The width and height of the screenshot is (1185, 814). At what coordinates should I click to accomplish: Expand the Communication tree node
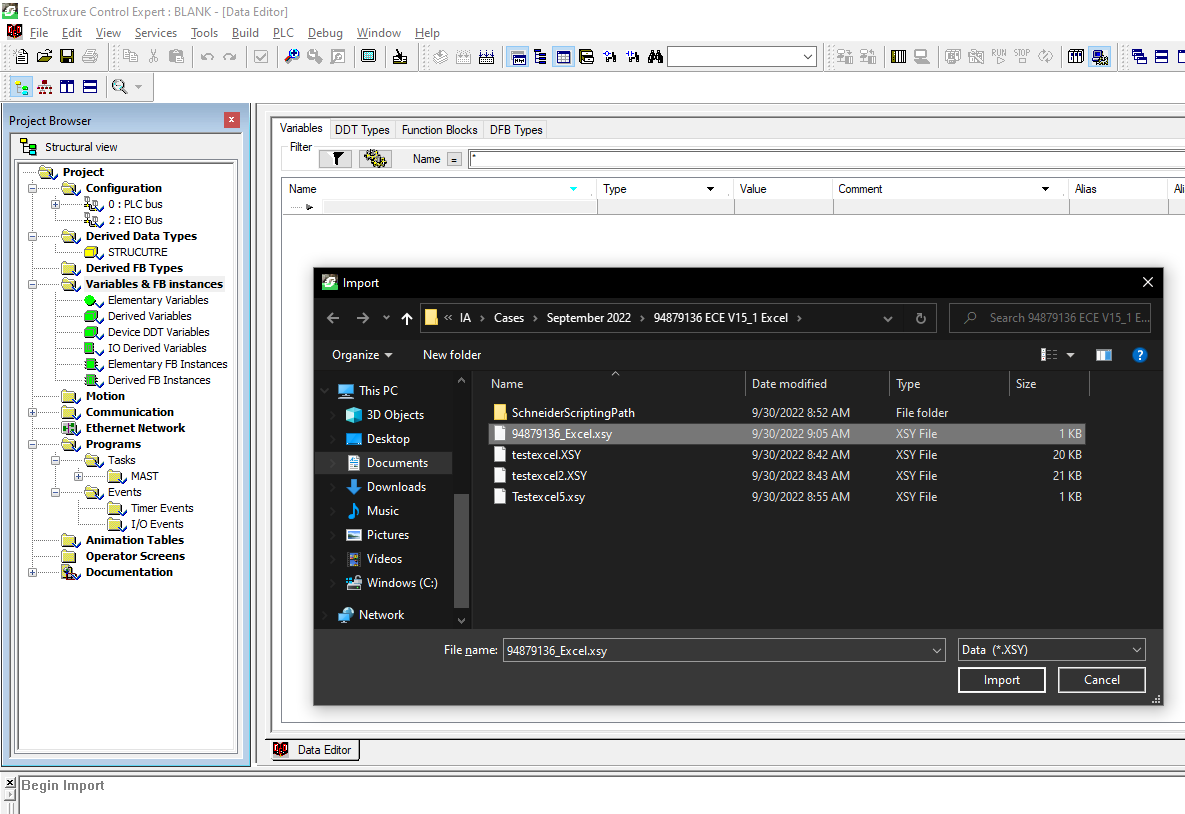(x=32, y=413)
